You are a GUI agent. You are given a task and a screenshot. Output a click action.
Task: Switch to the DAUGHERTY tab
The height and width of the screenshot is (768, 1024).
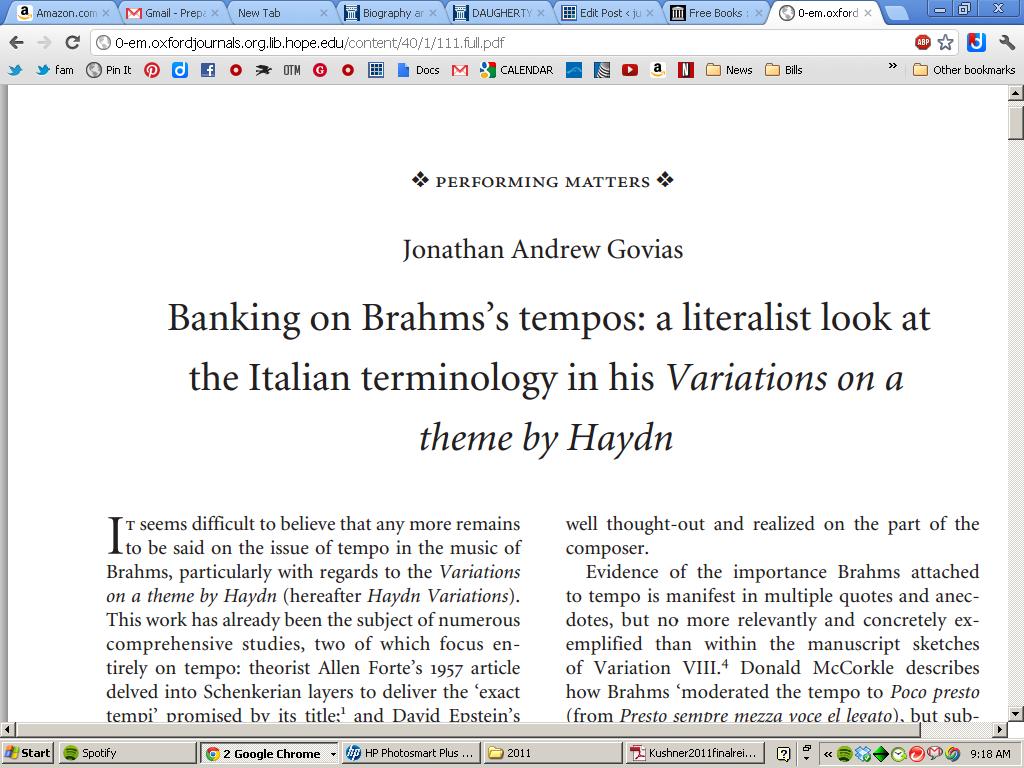tap(498, 12)
